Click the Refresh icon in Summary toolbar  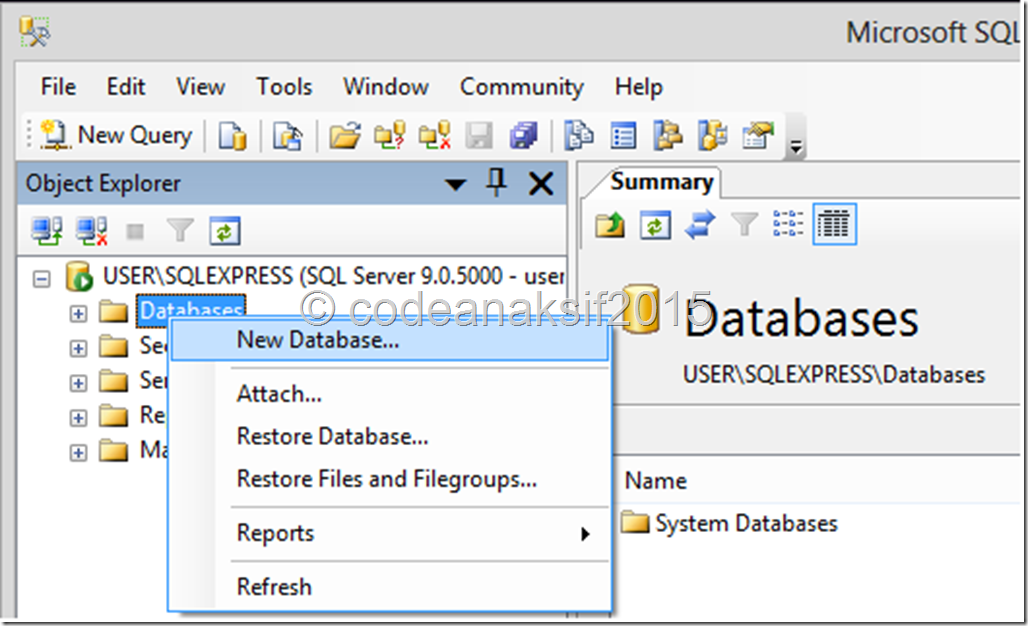[x=656, y=225]
